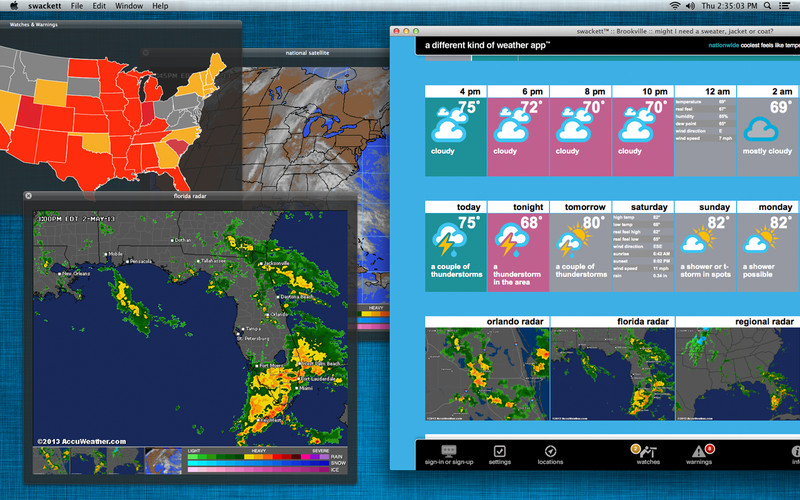Click the 2 am mostly cloudy icon
This screenshot has height=500, width=800.
click(761, 129)
